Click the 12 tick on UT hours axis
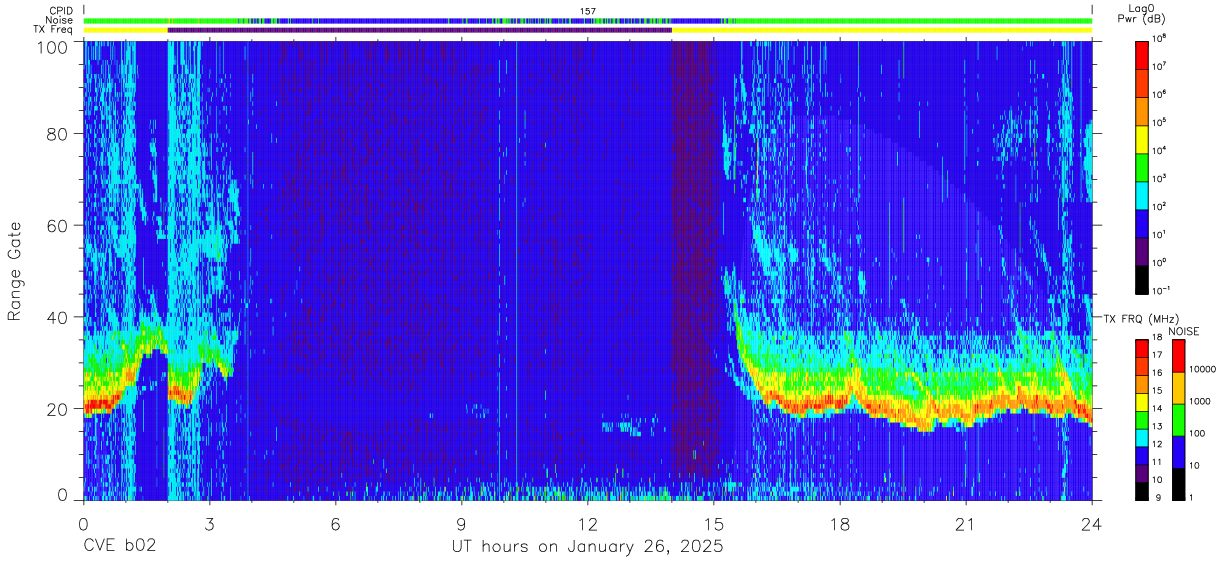This screenshot has height=567, width=1228. pyautogui.click(x=588, y=524)
